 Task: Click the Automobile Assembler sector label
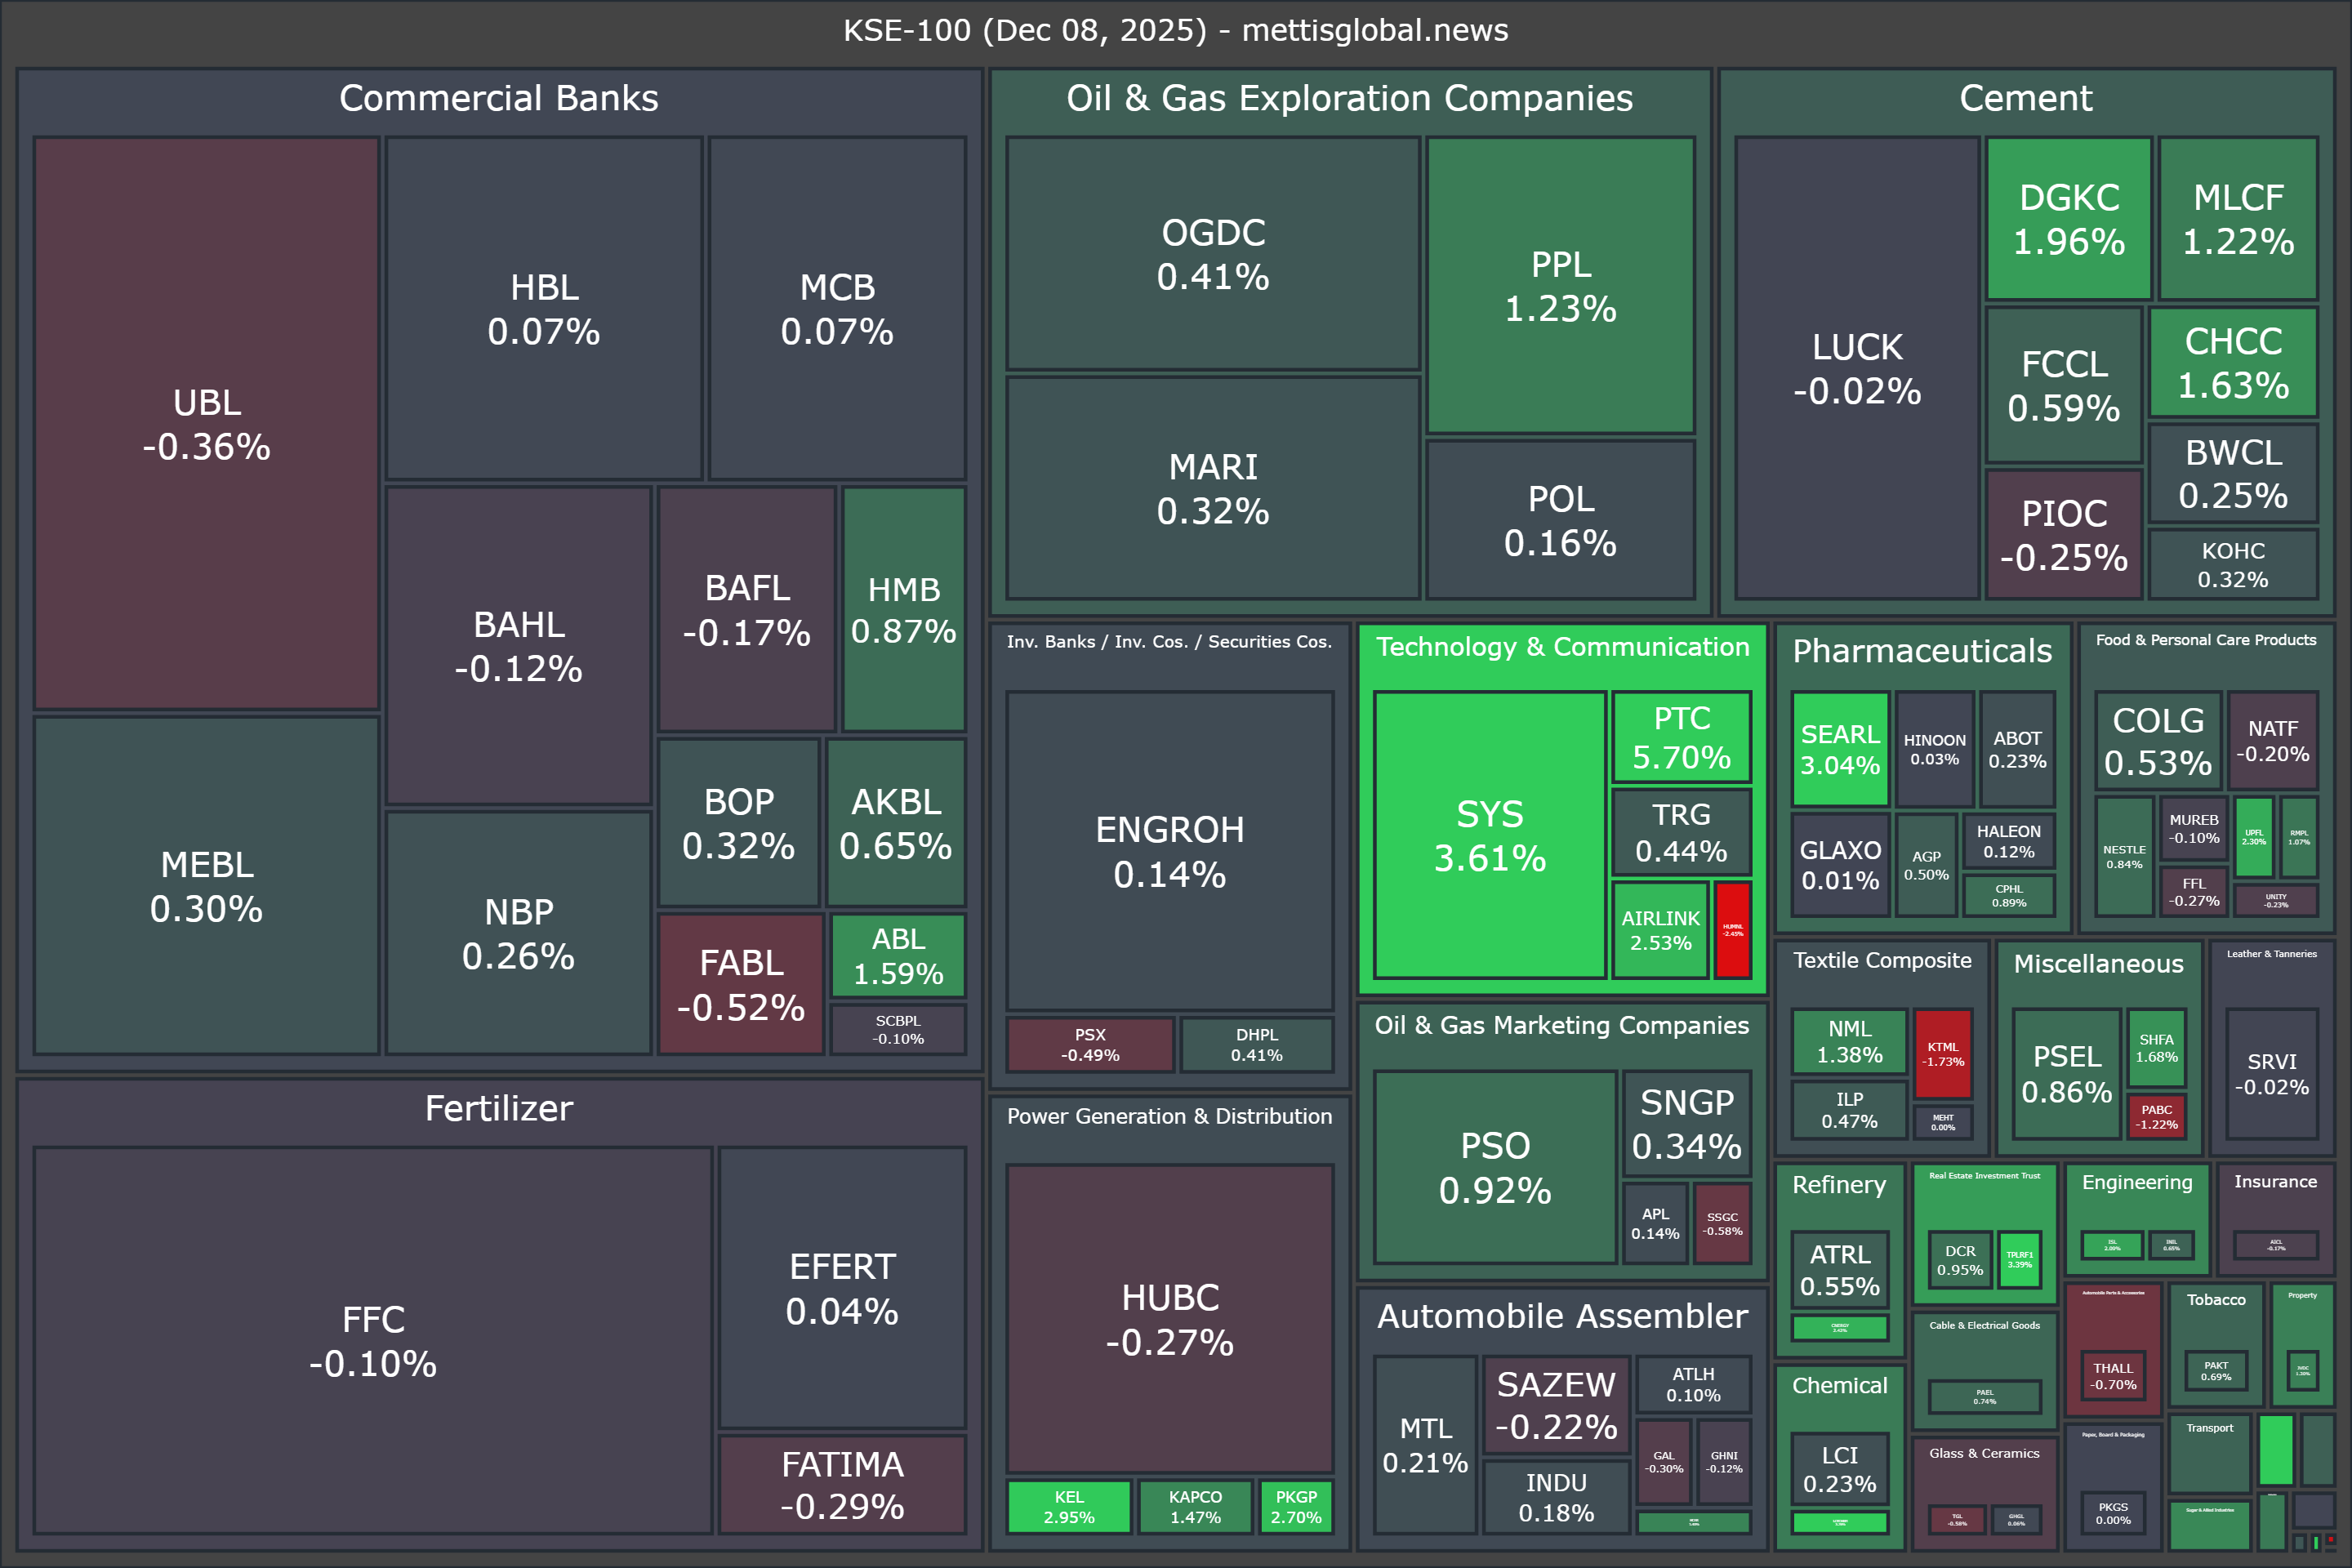[1562, 1316]
